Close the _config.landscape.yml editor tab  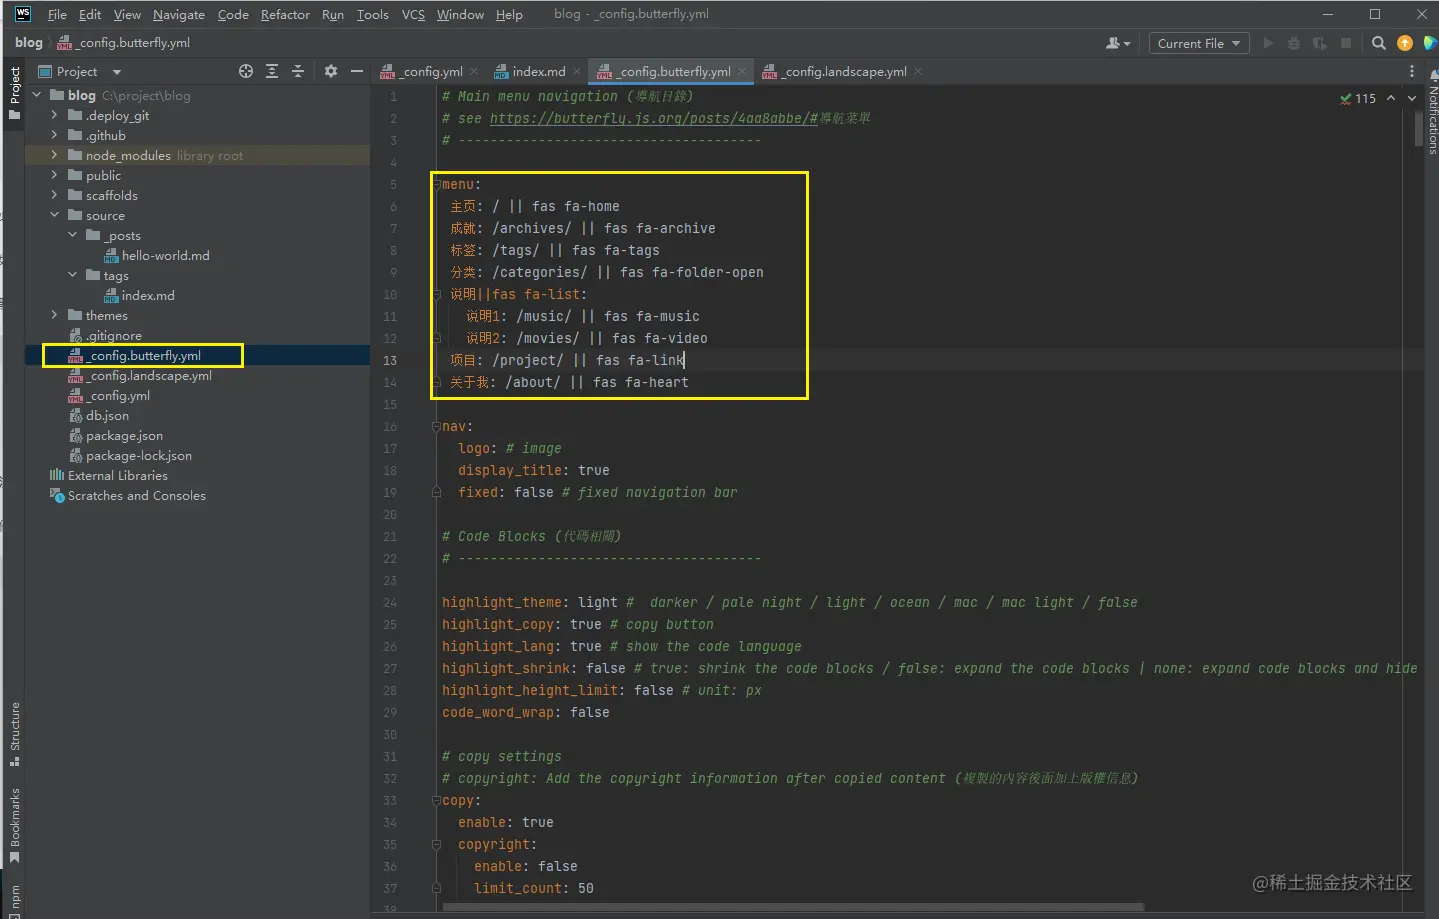point(918,72)
